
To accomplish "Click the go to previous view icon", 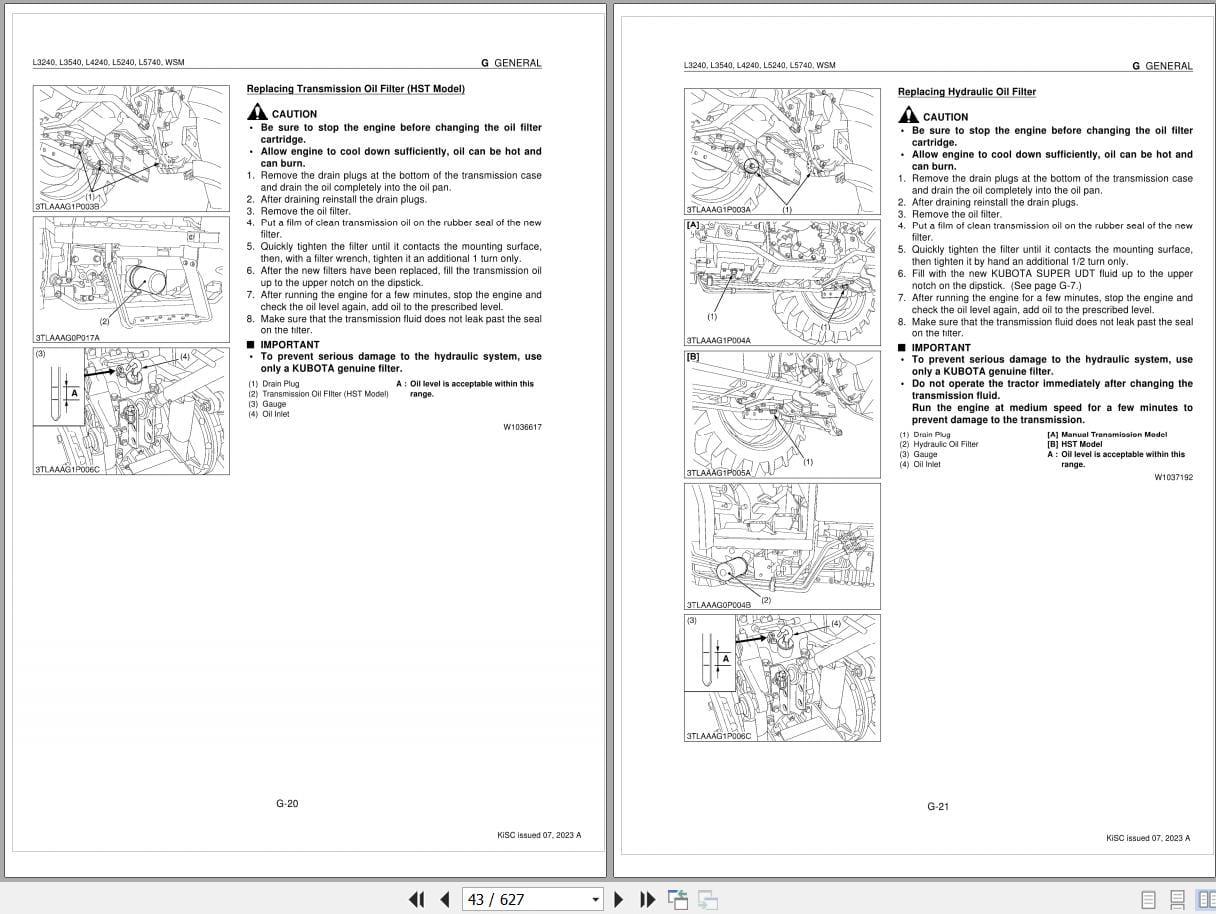I will (x=678, y=899).
